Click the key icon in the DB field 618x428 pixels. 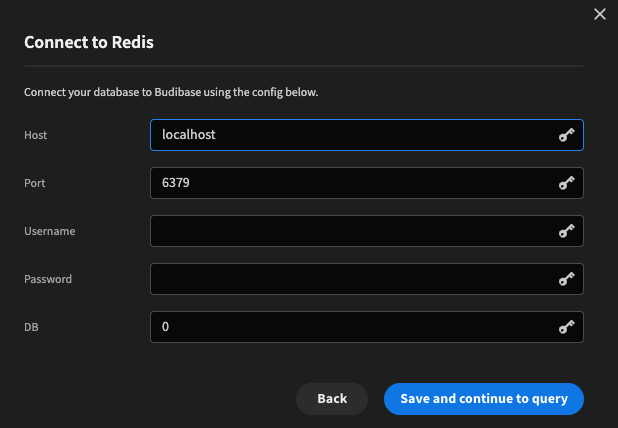566,327
